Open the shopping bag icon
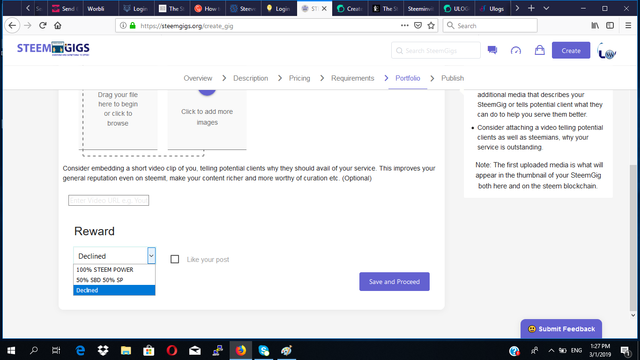Viewport: 640px width, 360px height. pos(540,50)
